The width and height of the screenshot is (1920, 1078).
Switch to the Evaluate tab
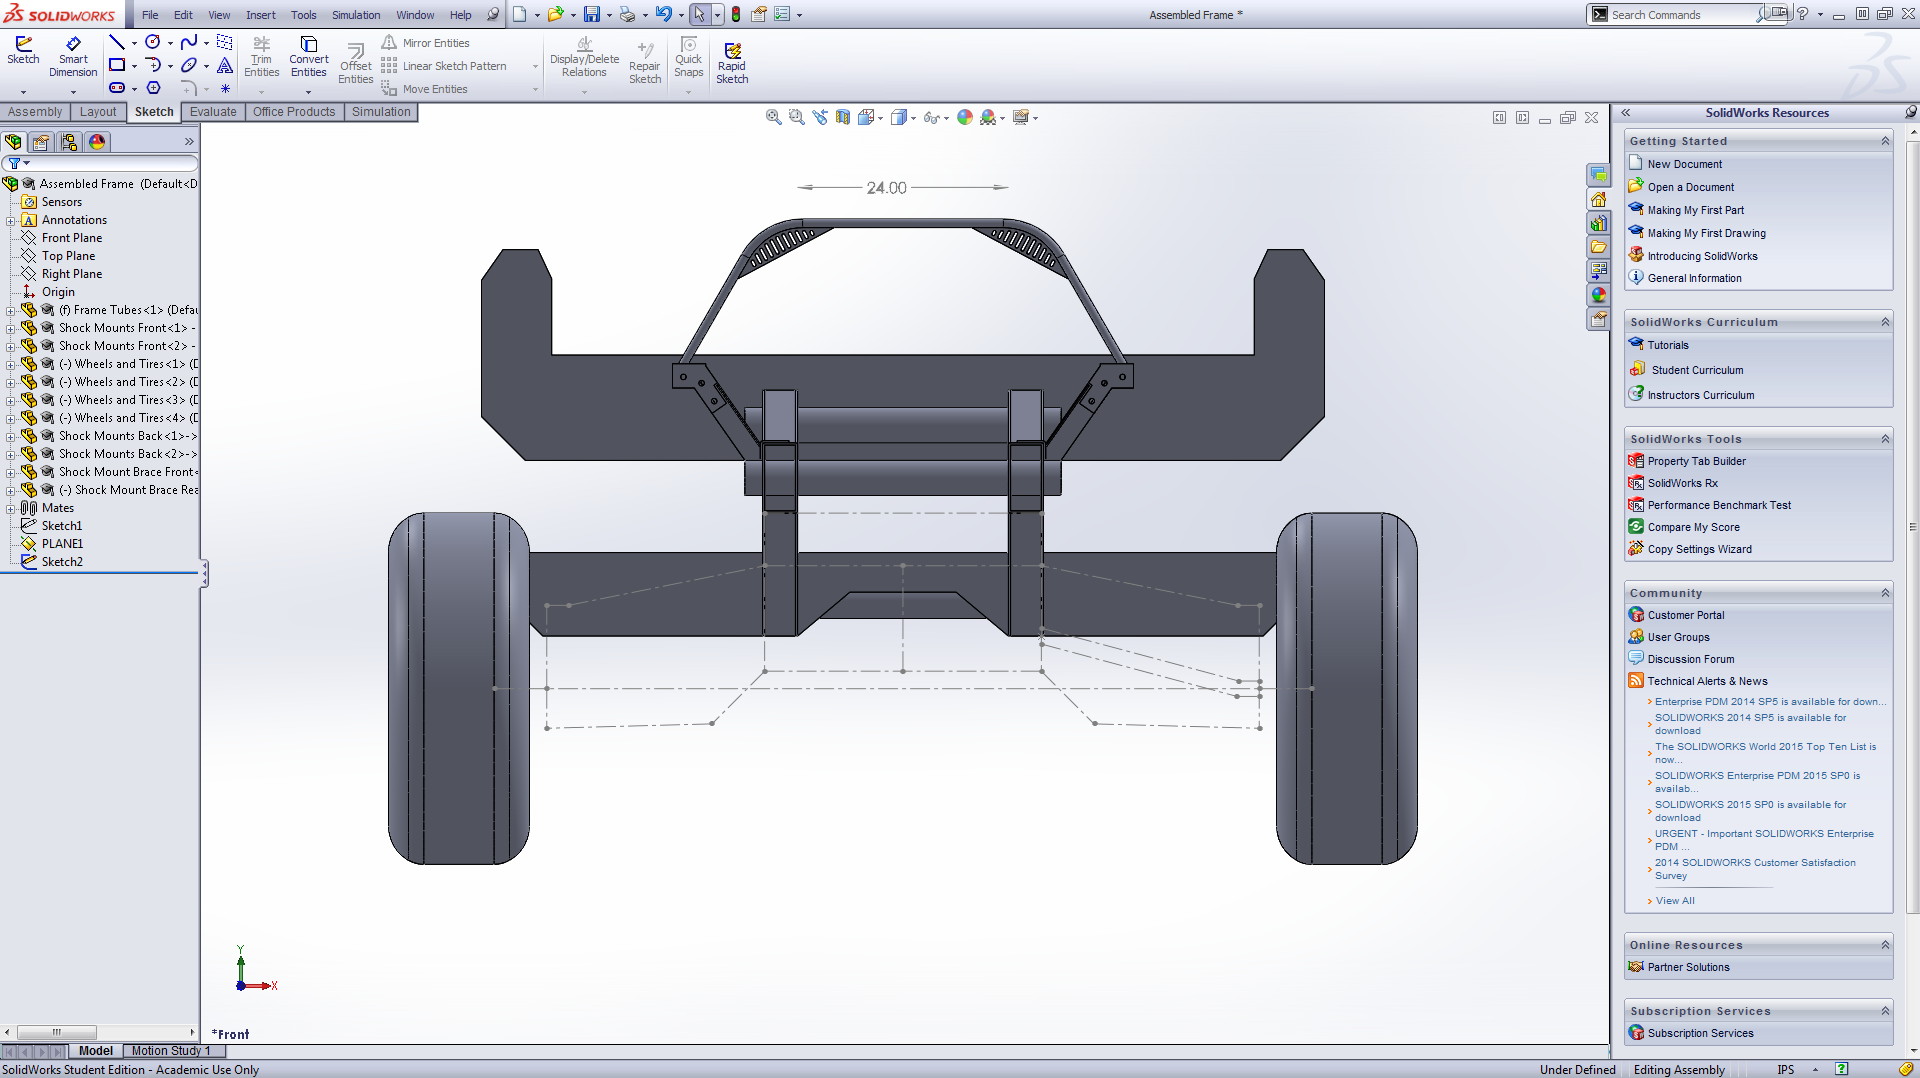click(213, 112)
